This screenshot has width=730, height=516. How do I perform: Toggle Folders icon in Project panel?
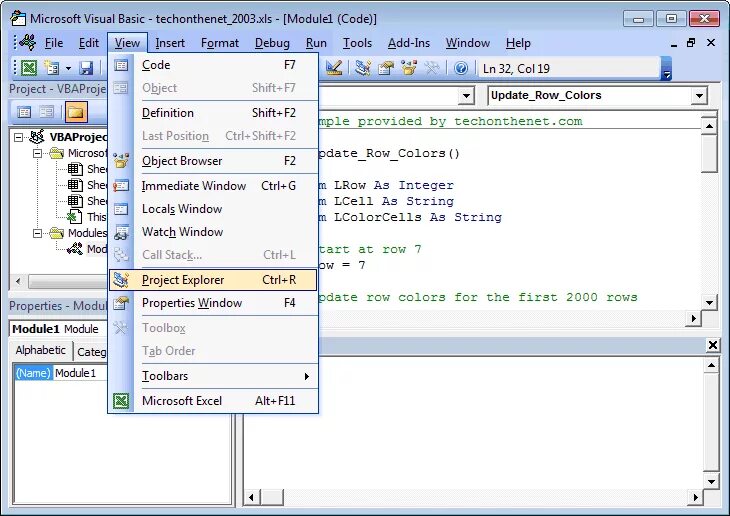point(76,112)
